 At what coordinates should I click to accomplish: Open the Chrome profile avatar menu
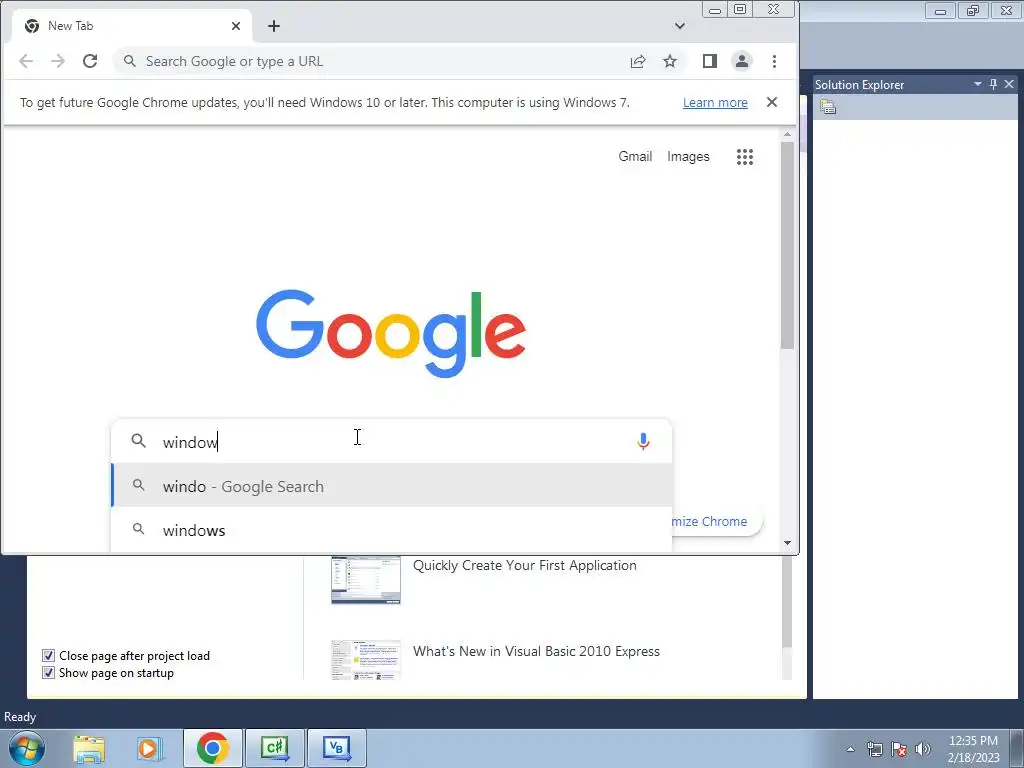coord(742,61)
